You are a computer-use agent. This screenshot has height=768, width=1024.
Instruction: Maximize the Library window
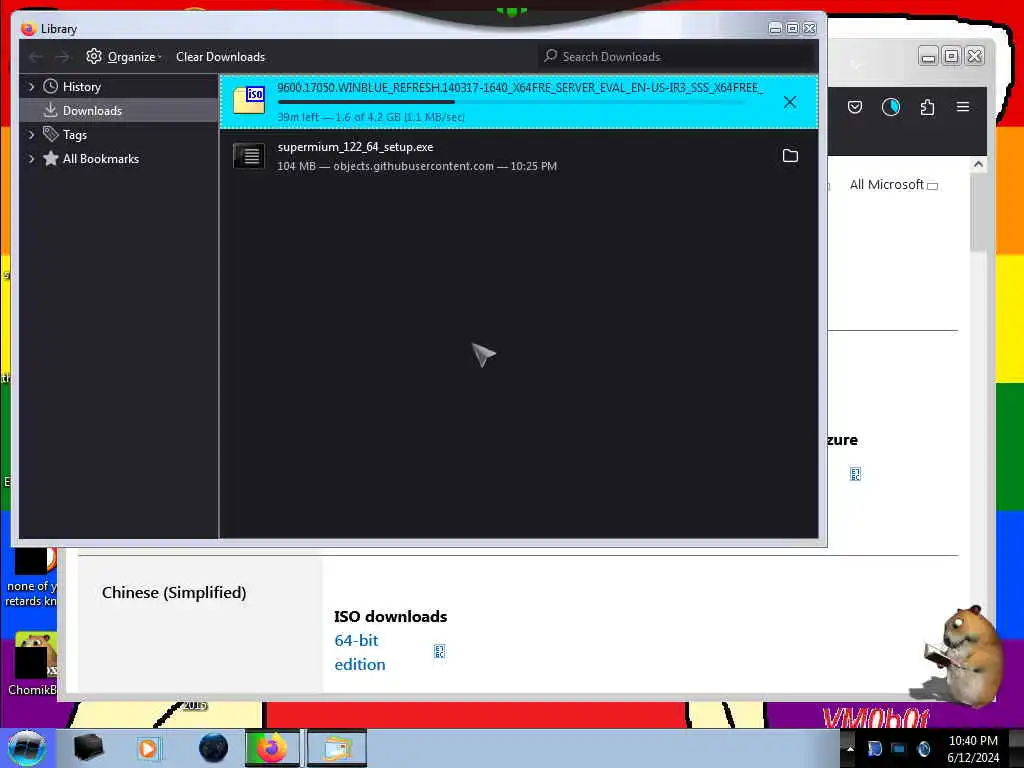(792, 28)
